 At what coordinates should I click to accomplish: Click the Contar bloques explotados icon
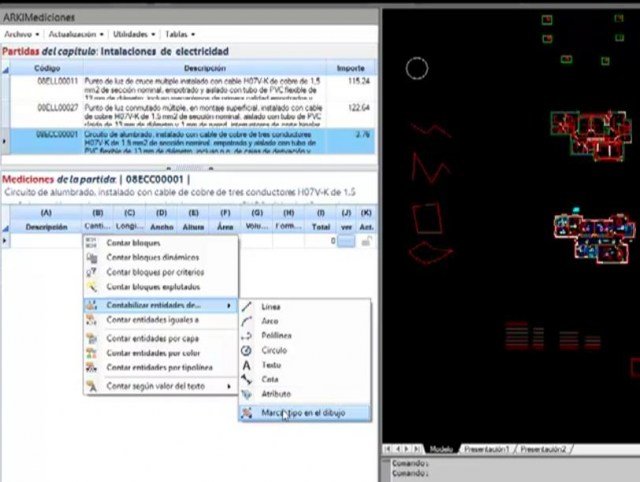click(91, 287)
